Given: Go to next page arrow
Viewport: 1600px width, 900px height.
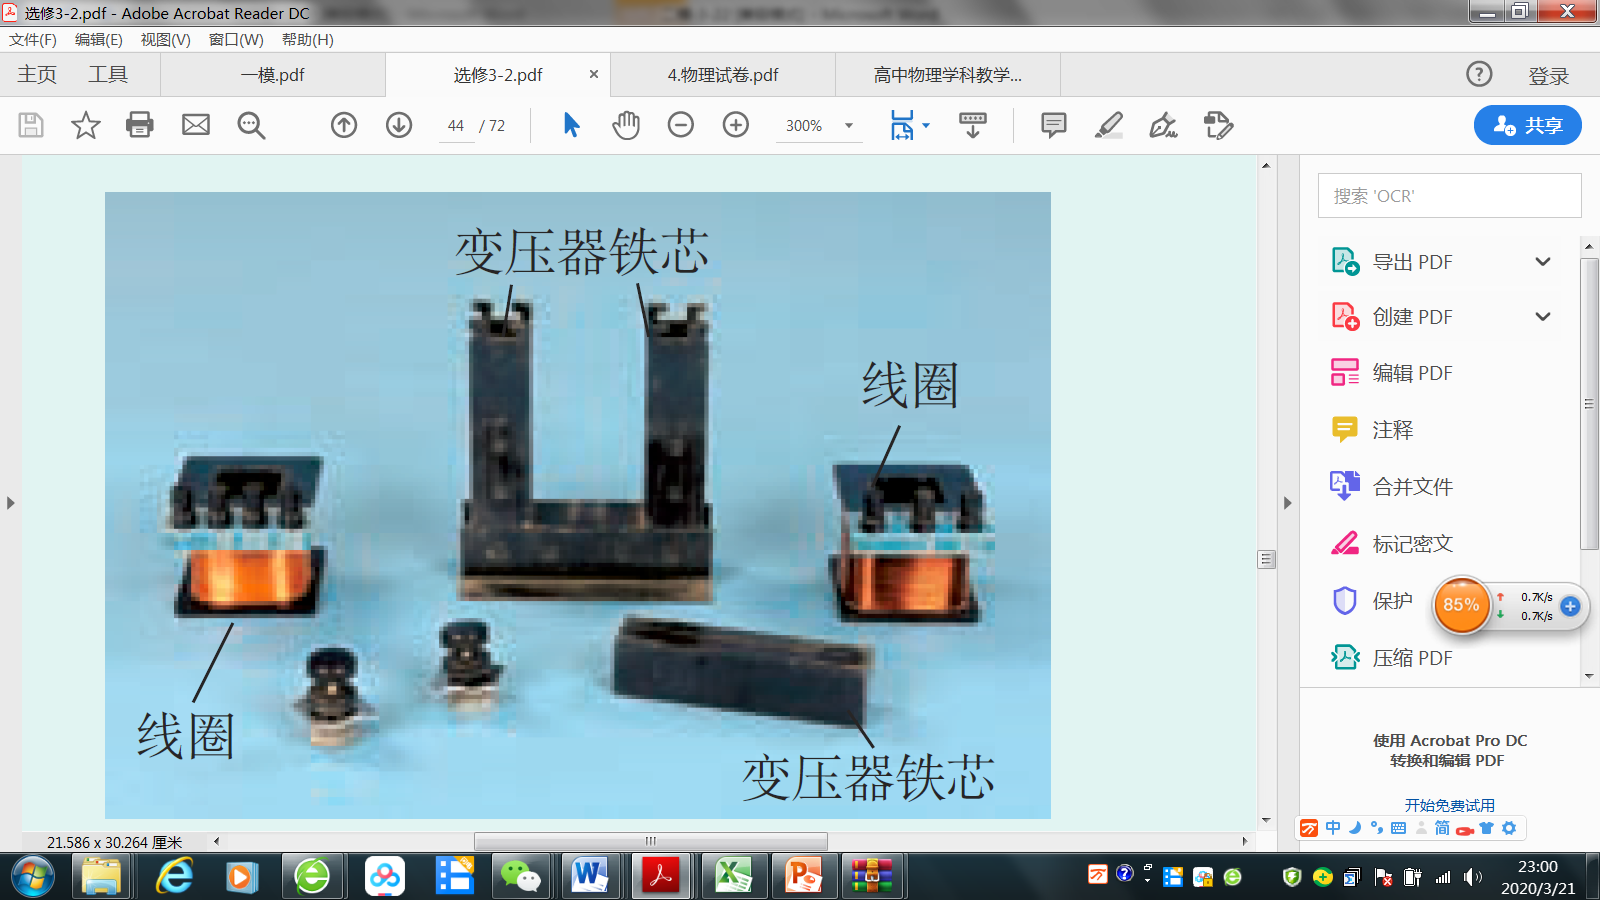Looking at the screenshot, I should (x=399, y=125).
